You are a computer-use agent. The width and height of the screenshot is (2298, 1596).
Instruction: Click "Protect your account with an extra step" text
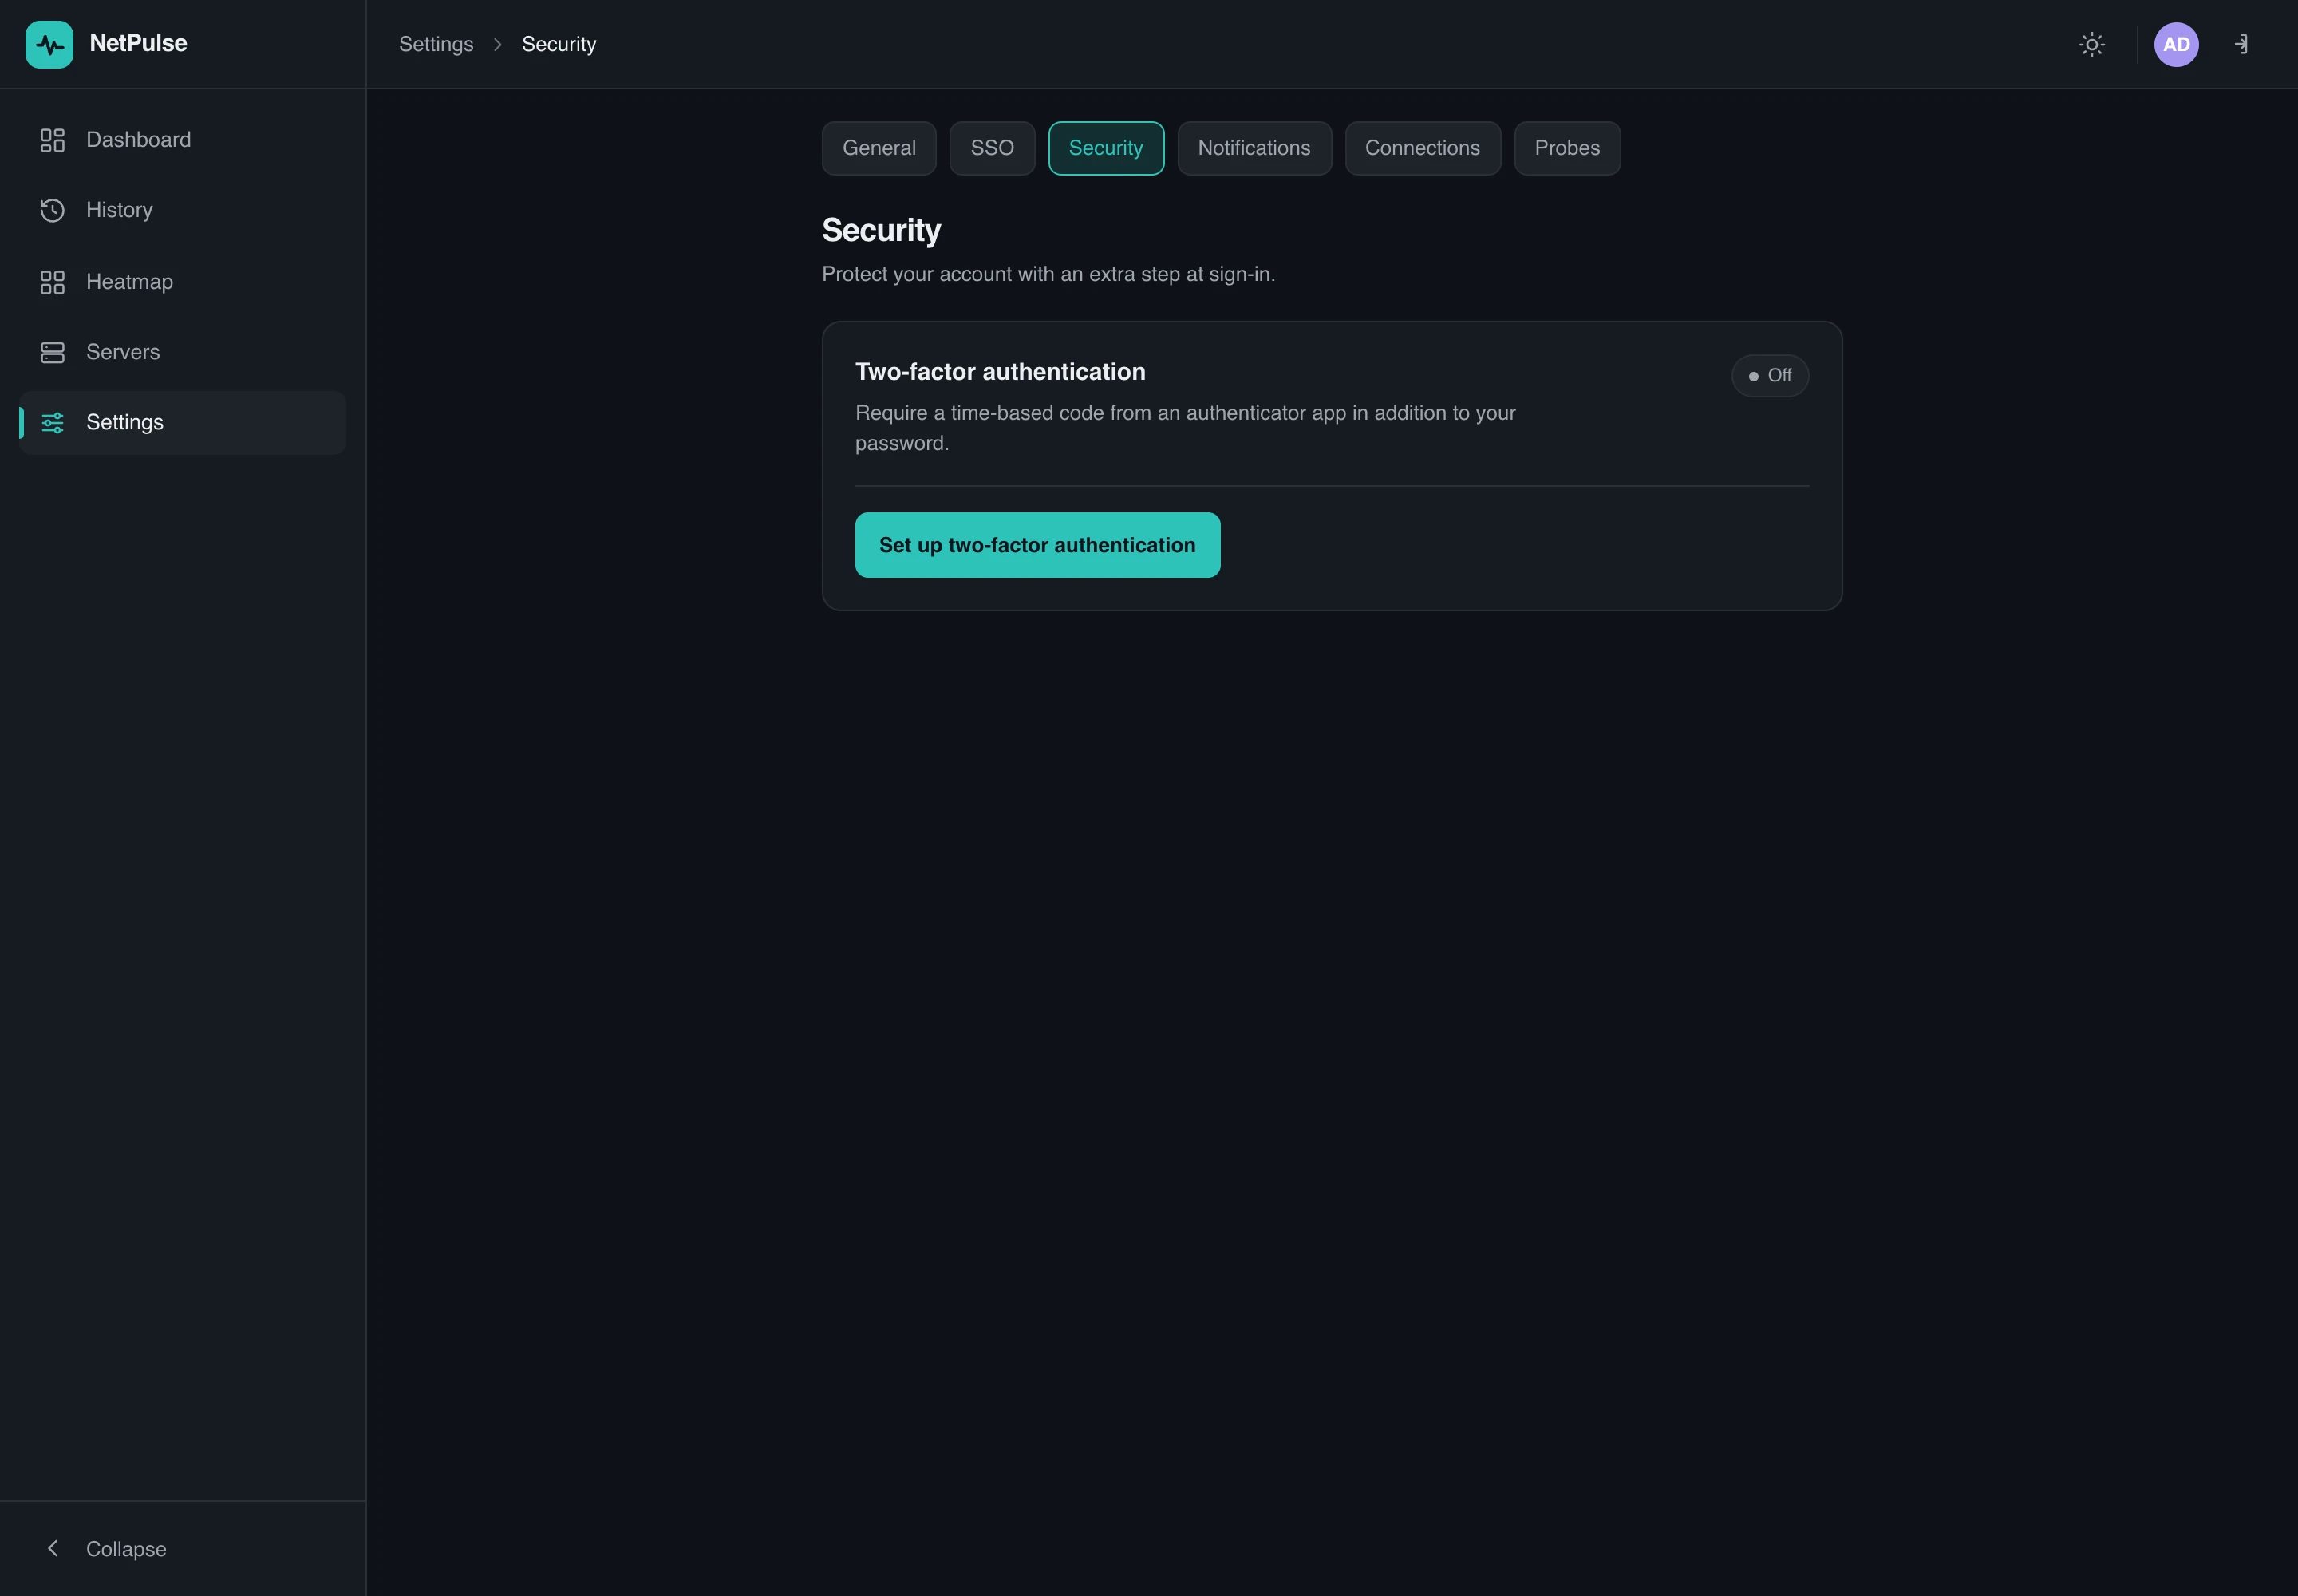[x=1048, y=274]
